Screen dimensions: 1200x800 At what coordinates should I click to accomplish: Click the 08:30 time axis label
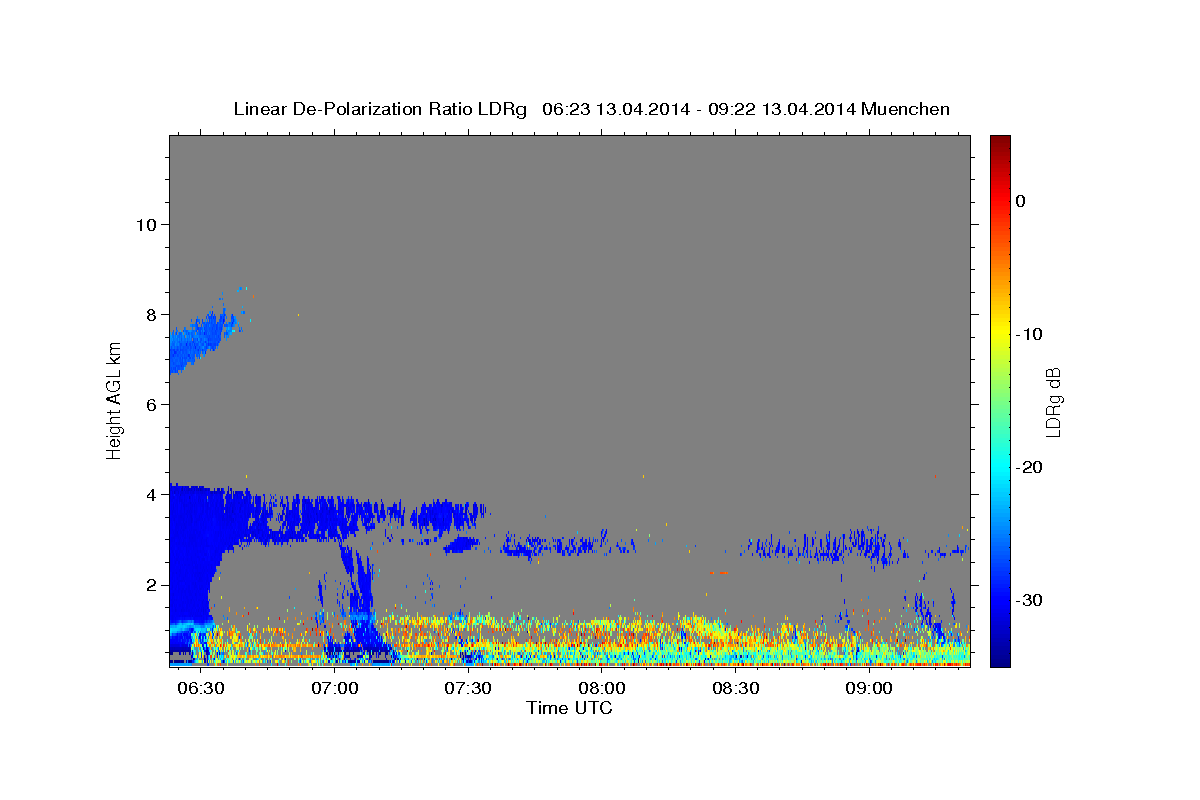736,689
